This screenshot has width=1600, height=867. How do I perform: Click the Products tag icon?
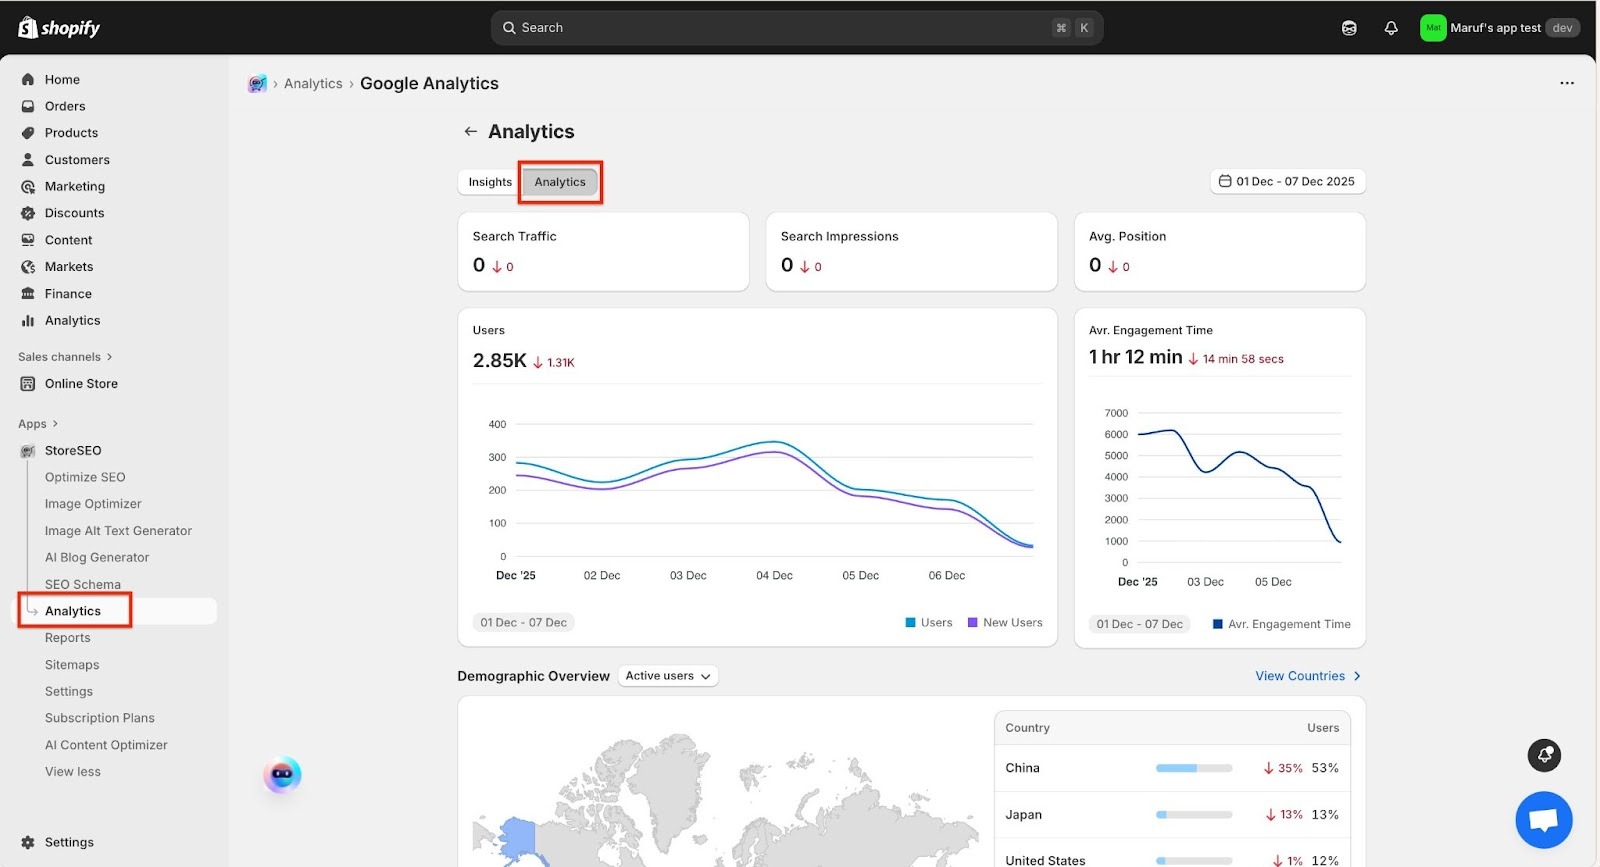tap(28, 133)
